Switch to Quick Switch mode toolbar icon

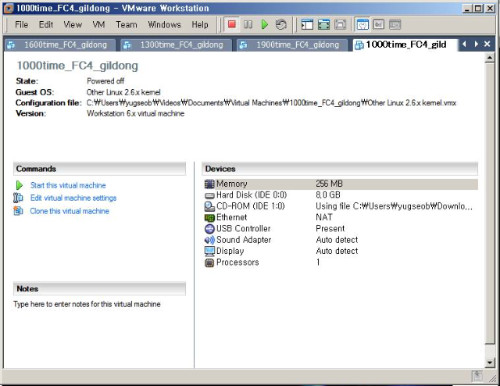pyautogui.click(x=323, y=24)
